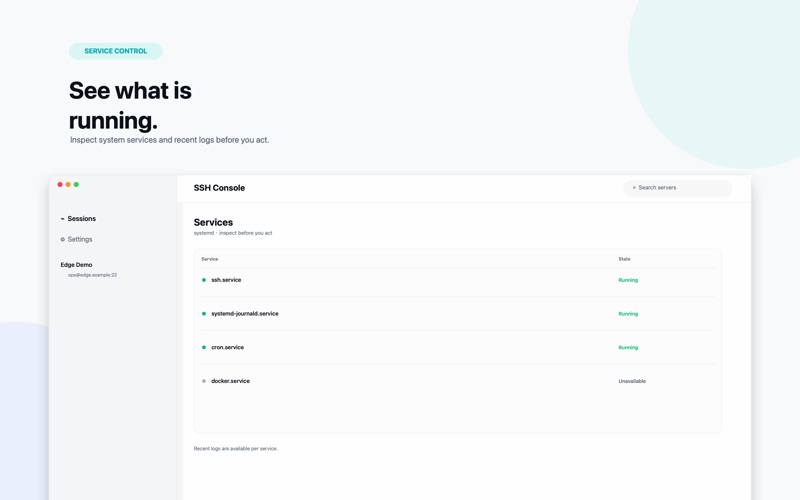Click the green status dot for systemd-journald.service

coord(204,314)
